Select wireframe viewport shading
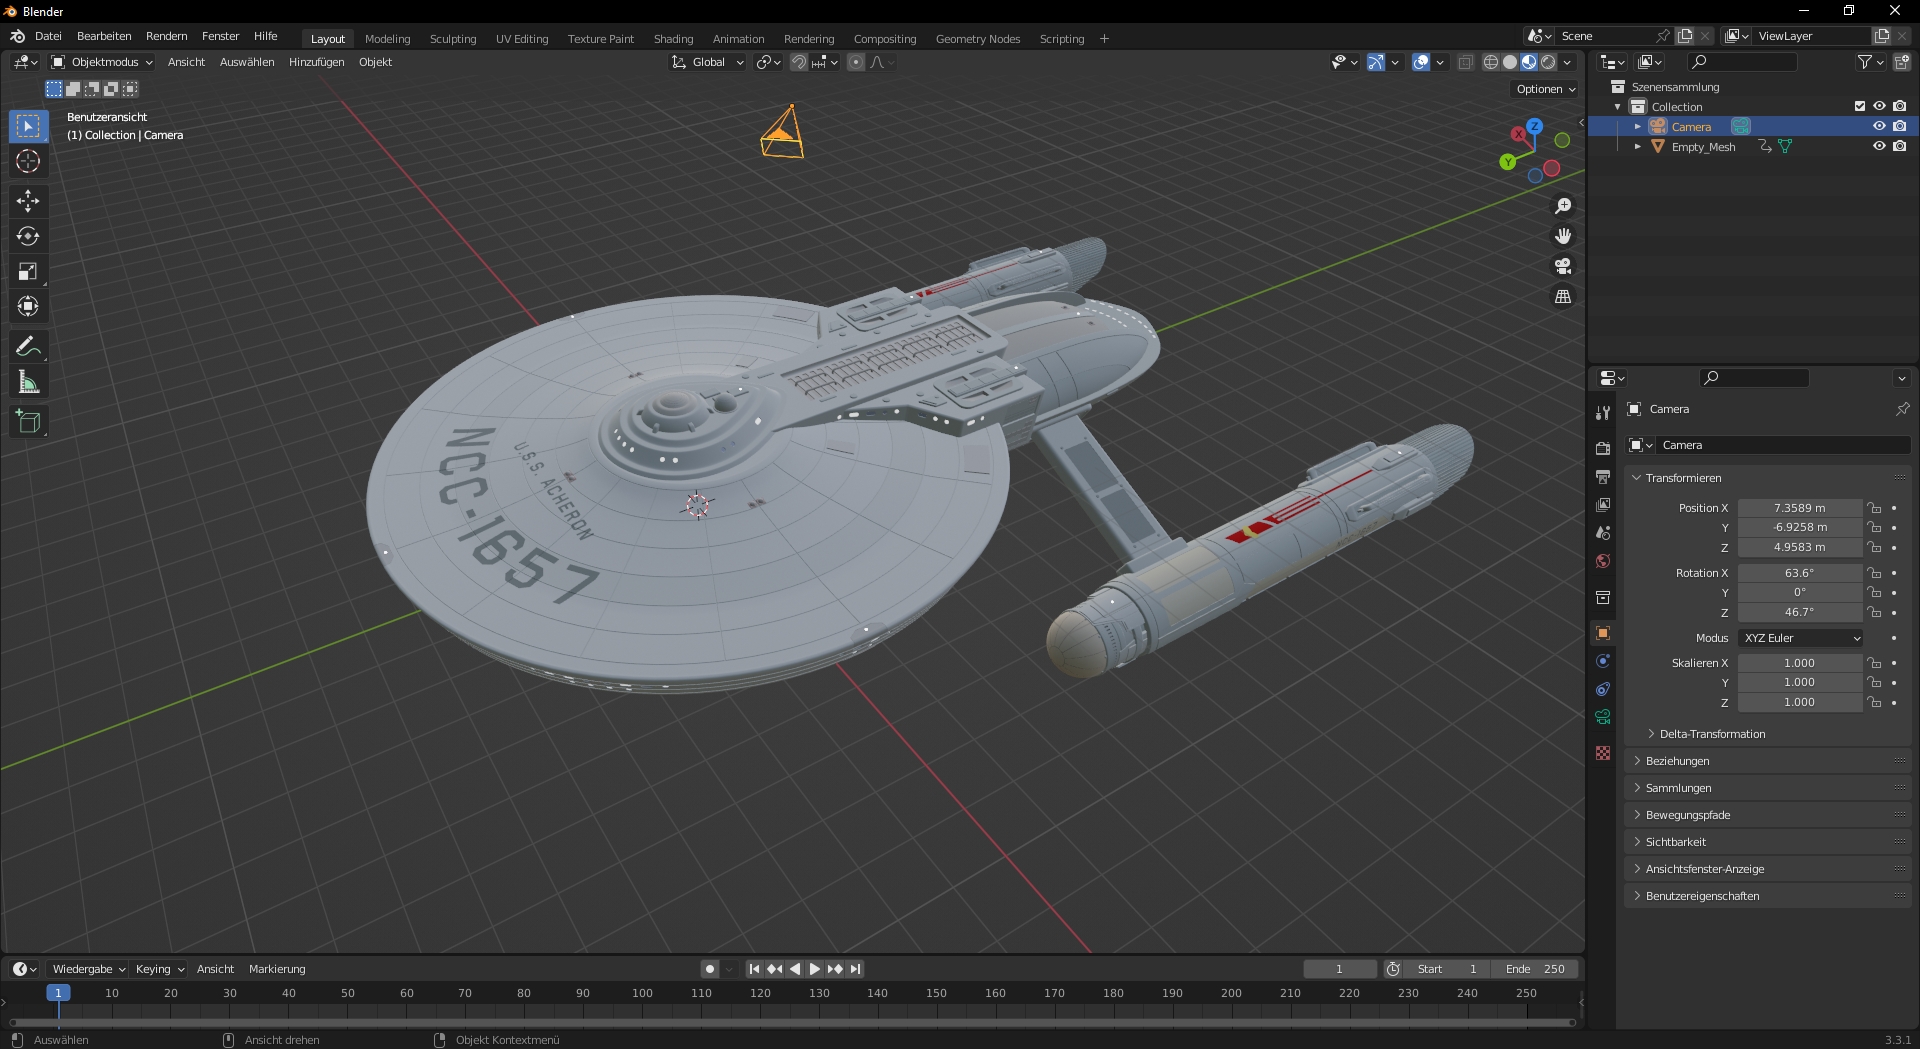The image size is (1920, 1049). pyautogui.click(x=1490, y=62)
